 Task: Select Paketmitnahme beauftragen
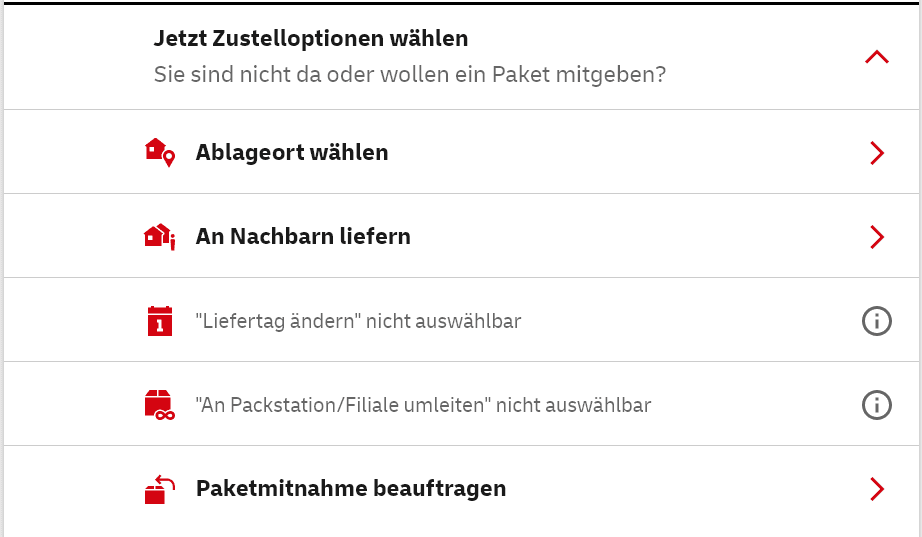(x=351, y=489)
